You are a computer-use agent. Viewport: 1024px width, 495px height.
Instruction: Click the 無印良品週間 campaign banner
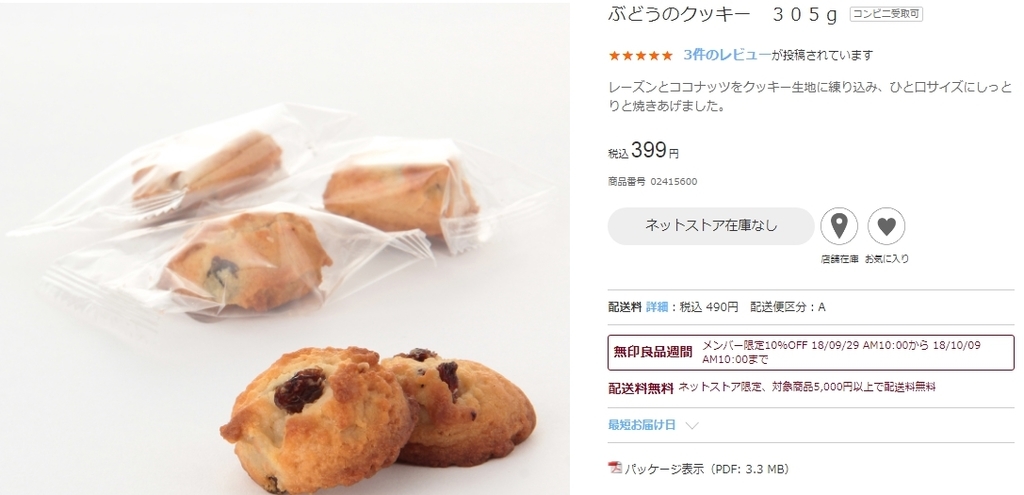tap(810, 353)
